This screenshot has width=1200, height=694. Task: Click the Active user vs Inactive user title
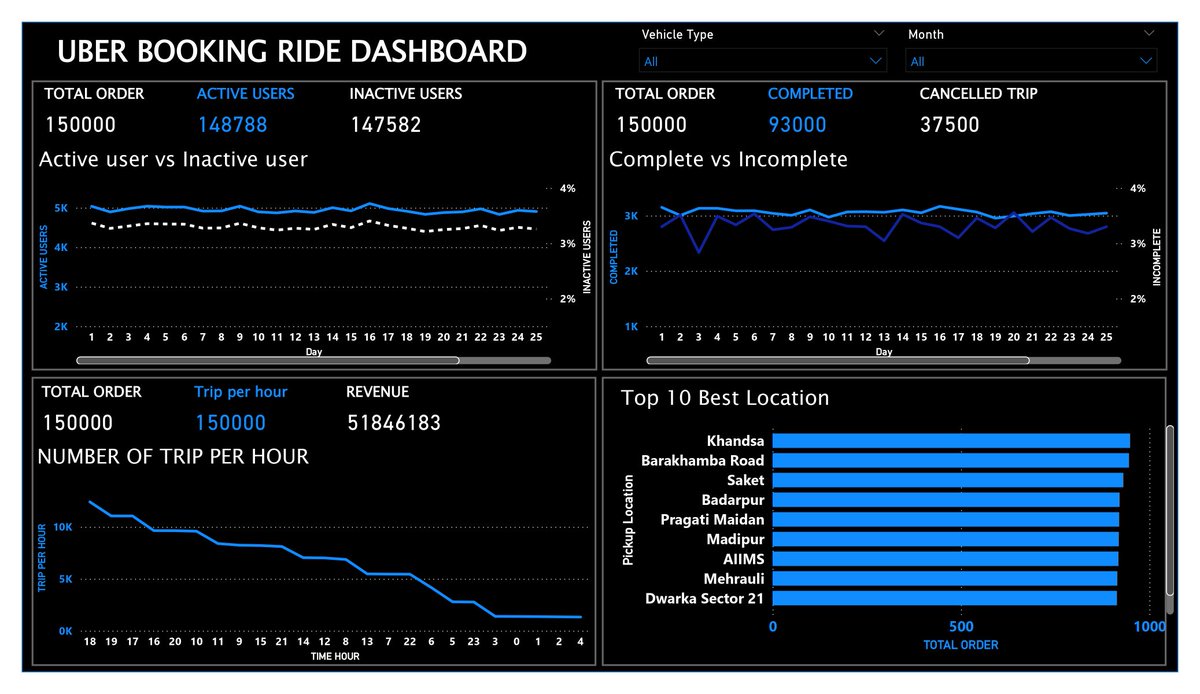[x=173, y=159]
